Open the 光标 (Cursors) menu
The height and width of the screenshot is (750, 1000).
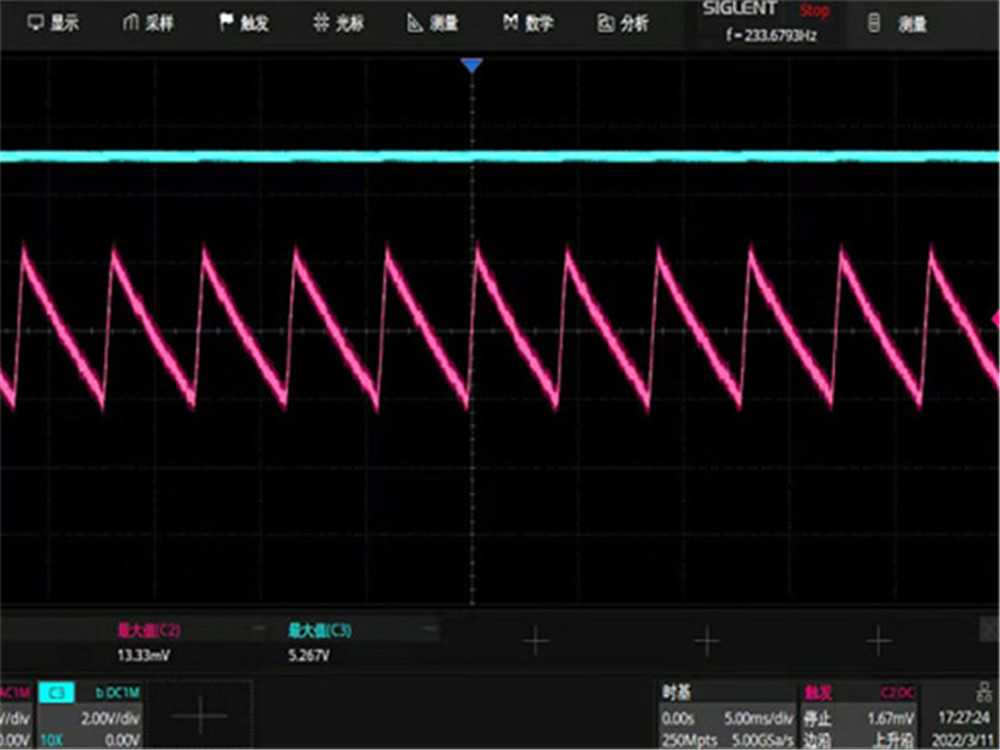click(x=339, y=23)
